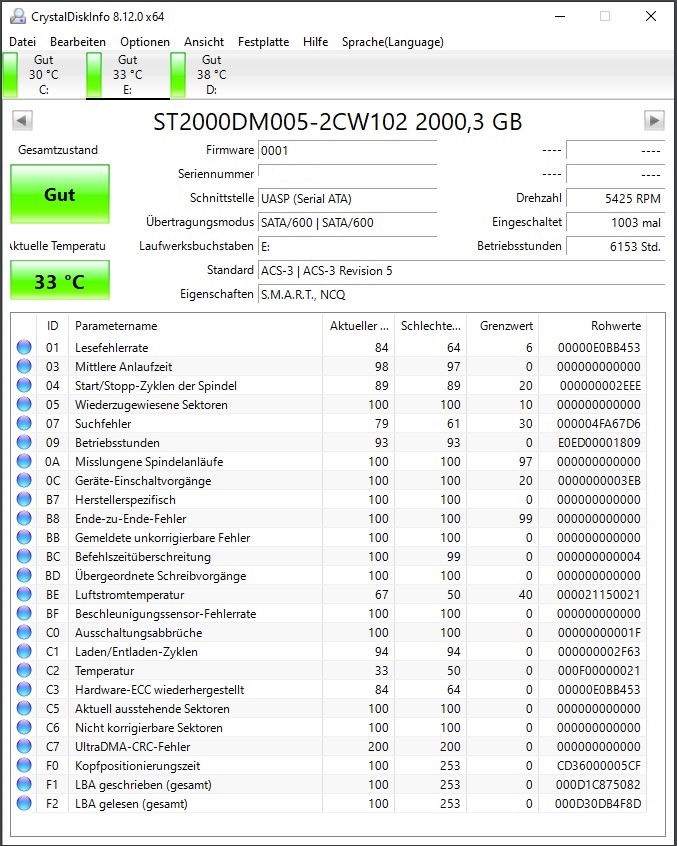Click the Standard field ACS-3 Revision 5

[x=462, y=270]
